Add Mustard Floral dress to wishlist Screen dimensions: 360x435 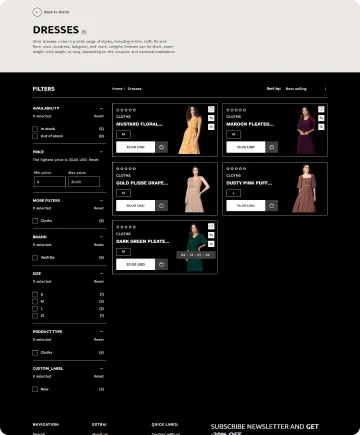click(x=211, y=109)
